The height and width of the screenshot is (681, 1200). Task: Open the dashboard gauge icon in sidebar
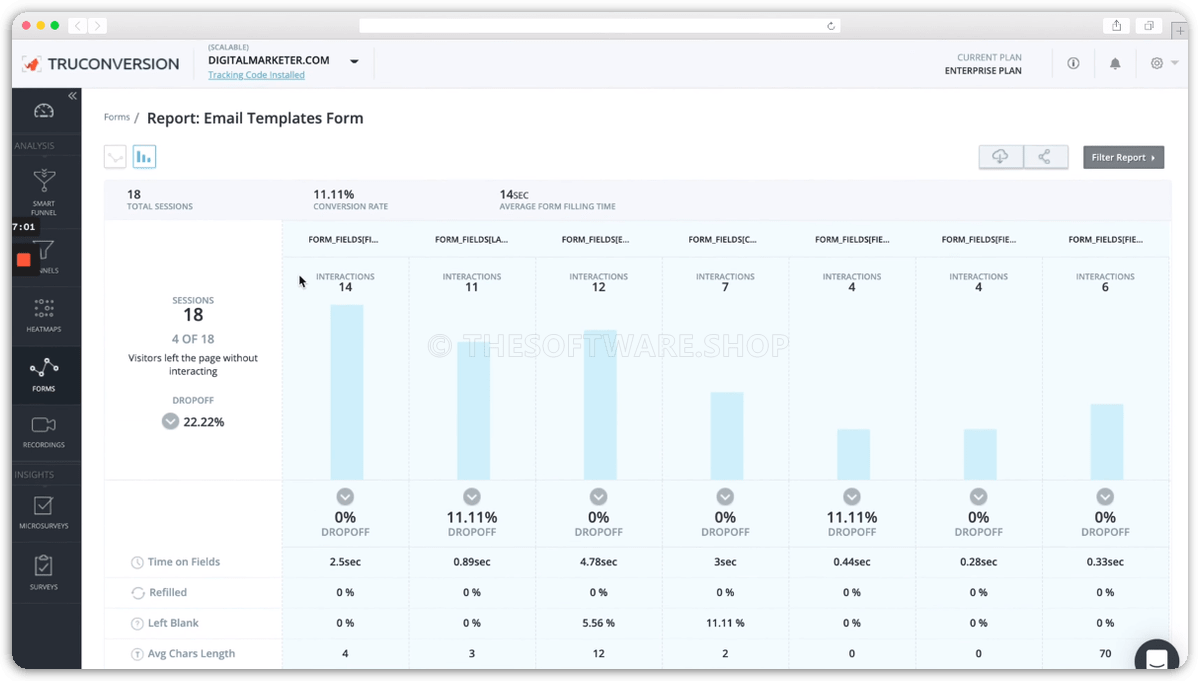(x=44, y=111)
